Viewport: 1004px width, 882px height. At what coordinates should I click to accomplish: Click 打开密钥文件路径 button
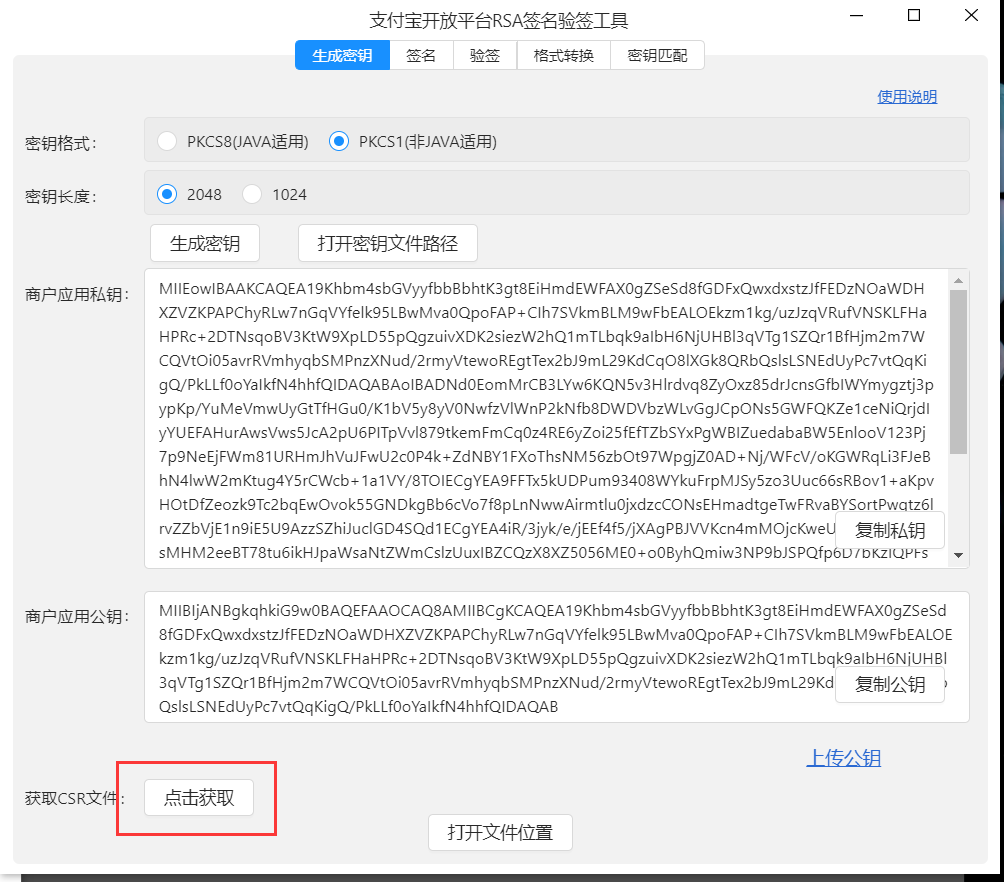(388, 243)
